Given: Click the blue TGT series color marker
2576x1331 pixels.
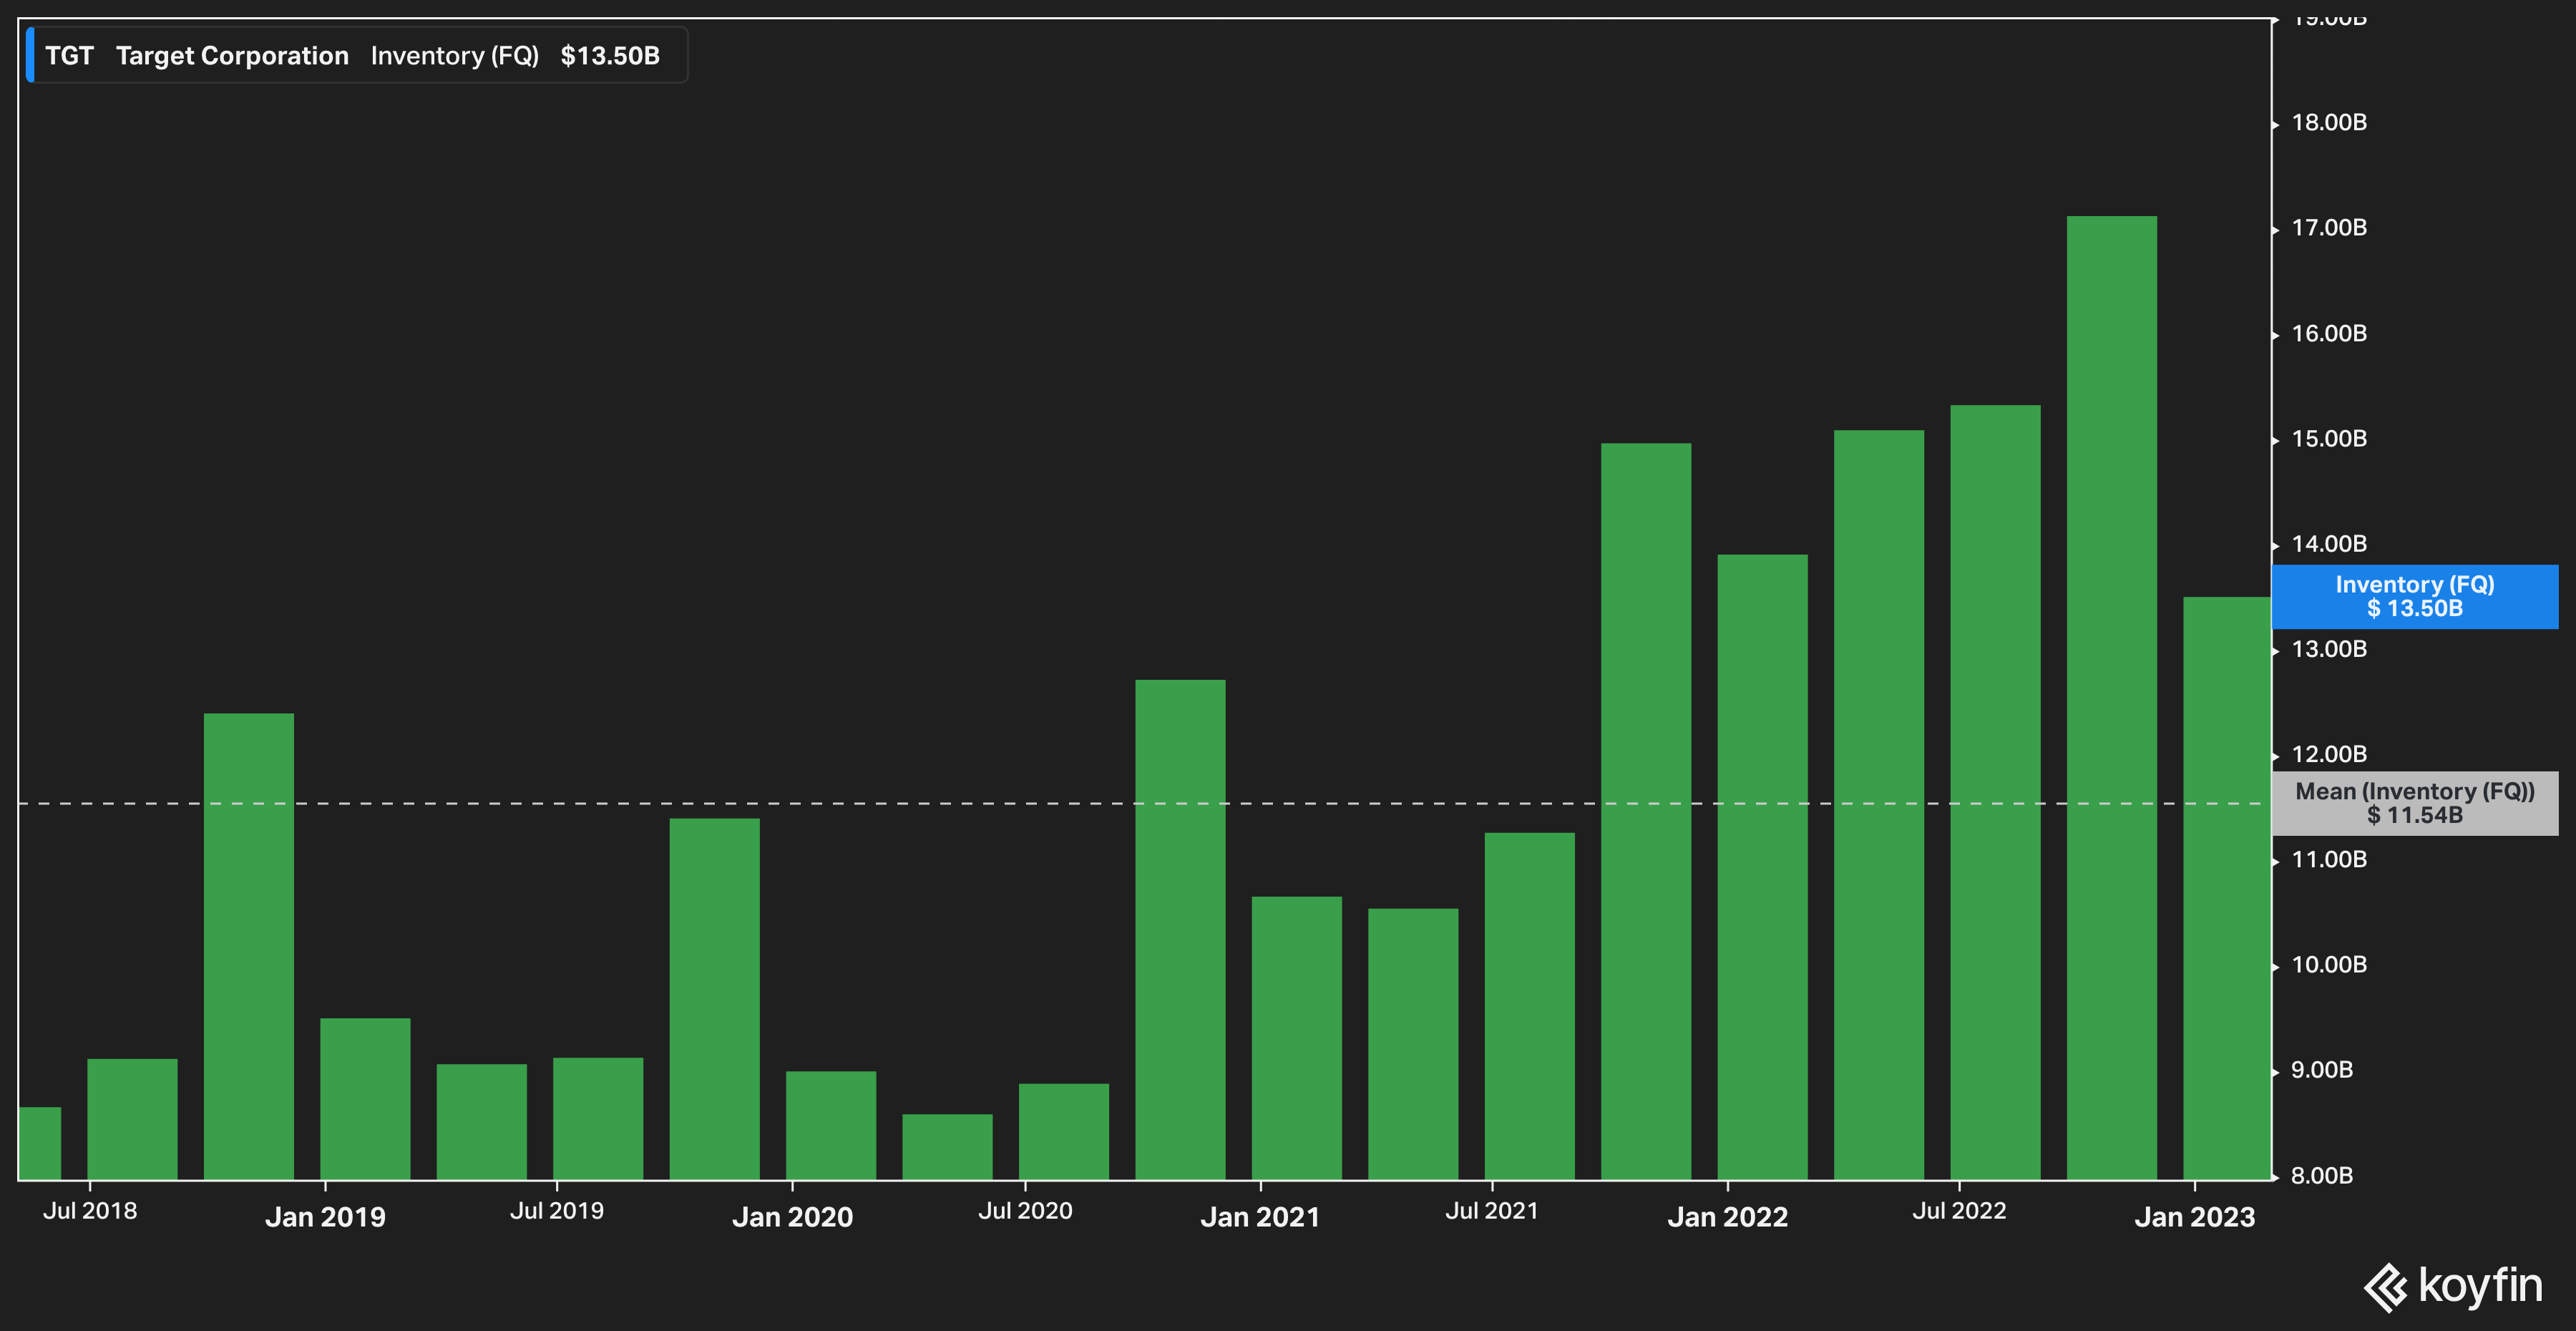Looking at the screenshot, I should pyautogui.click(x=30, y=56).
